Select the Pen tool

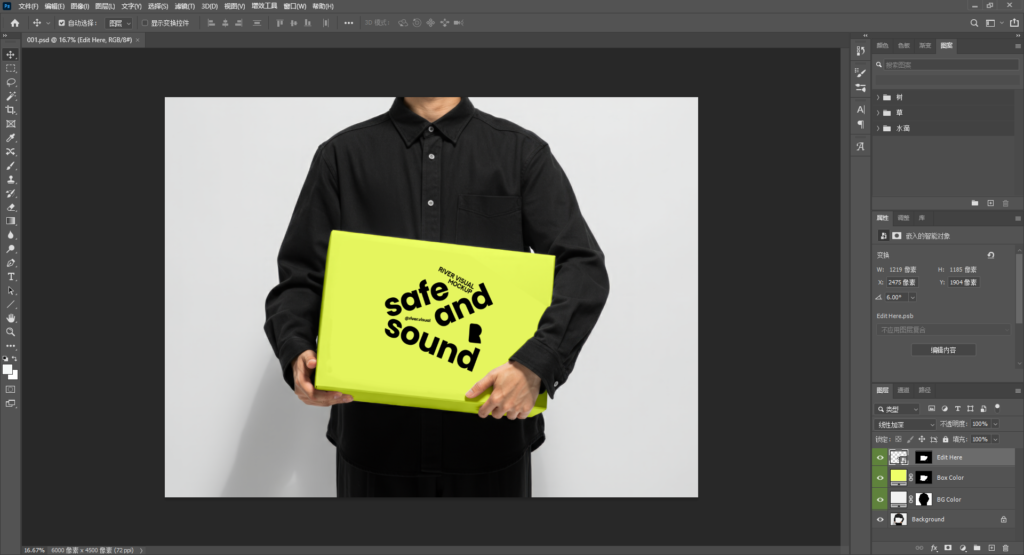click(10, 263)
